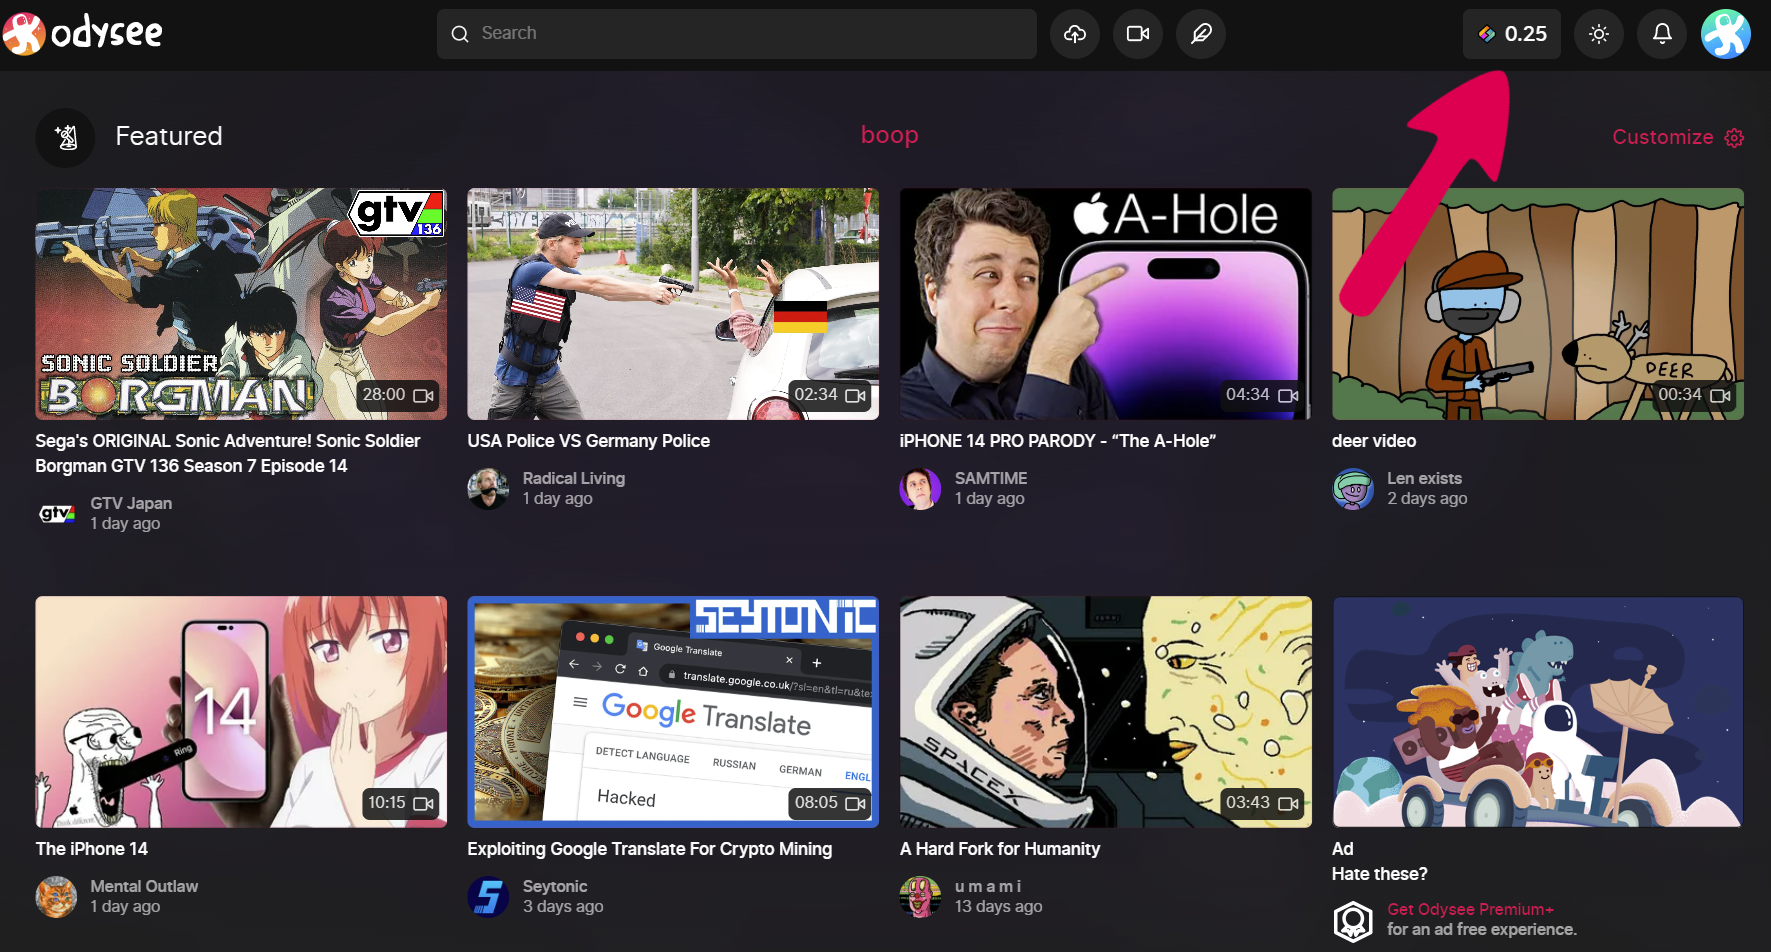The image size is (1771, 952).
Task: Click "3 days ago" under Seytonic
Action: (x=563, y=906)
